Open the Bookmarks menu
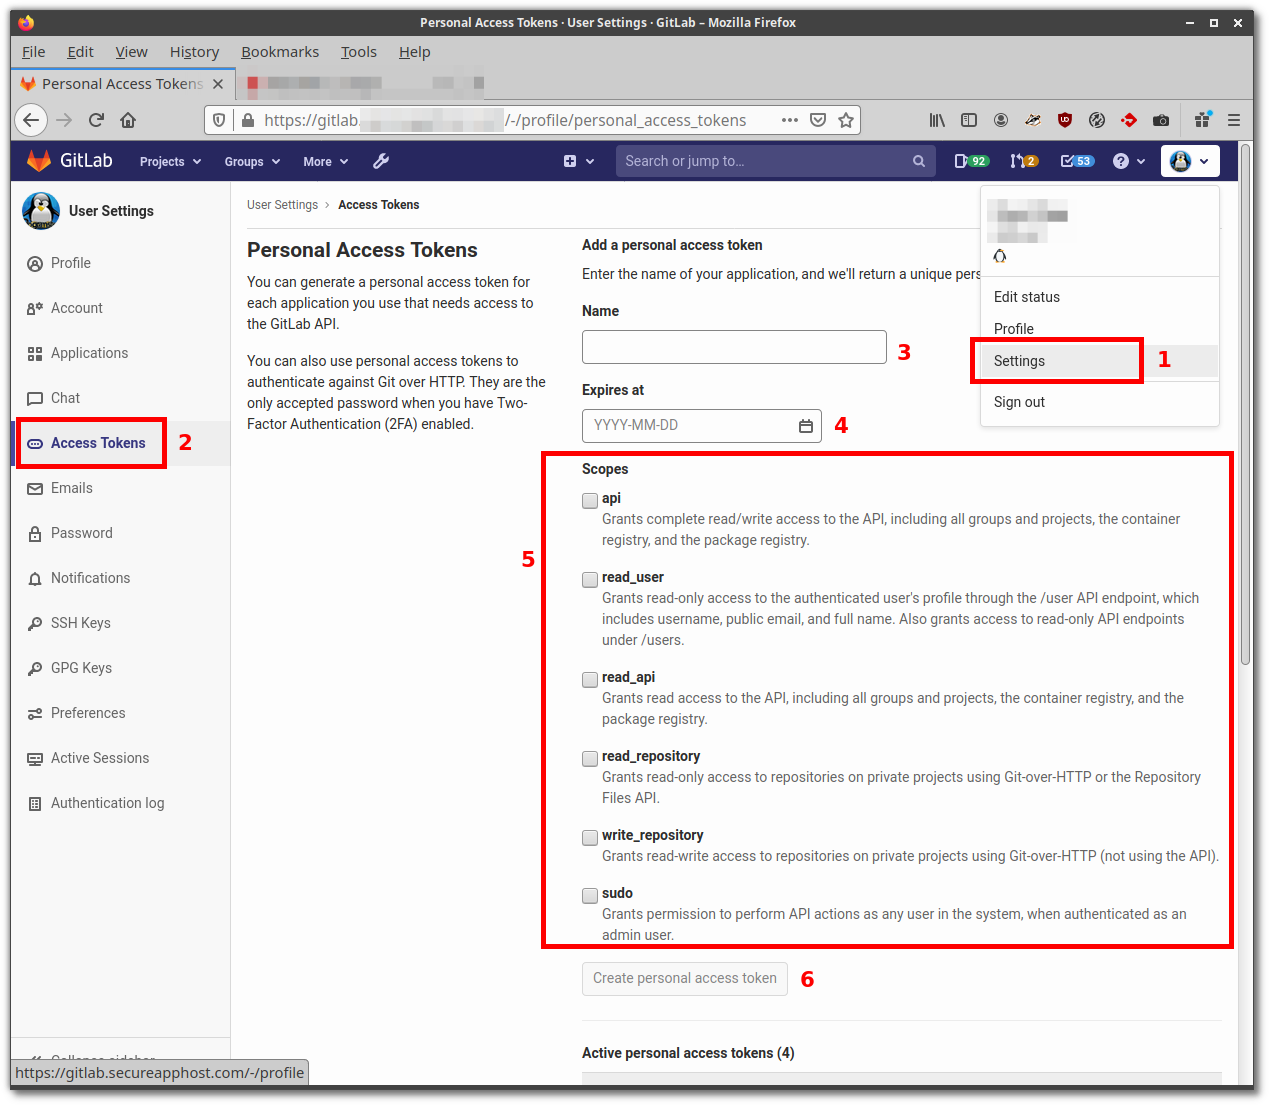Image resolution: width=1270 pixels, height=1106 pixels. 279,51
